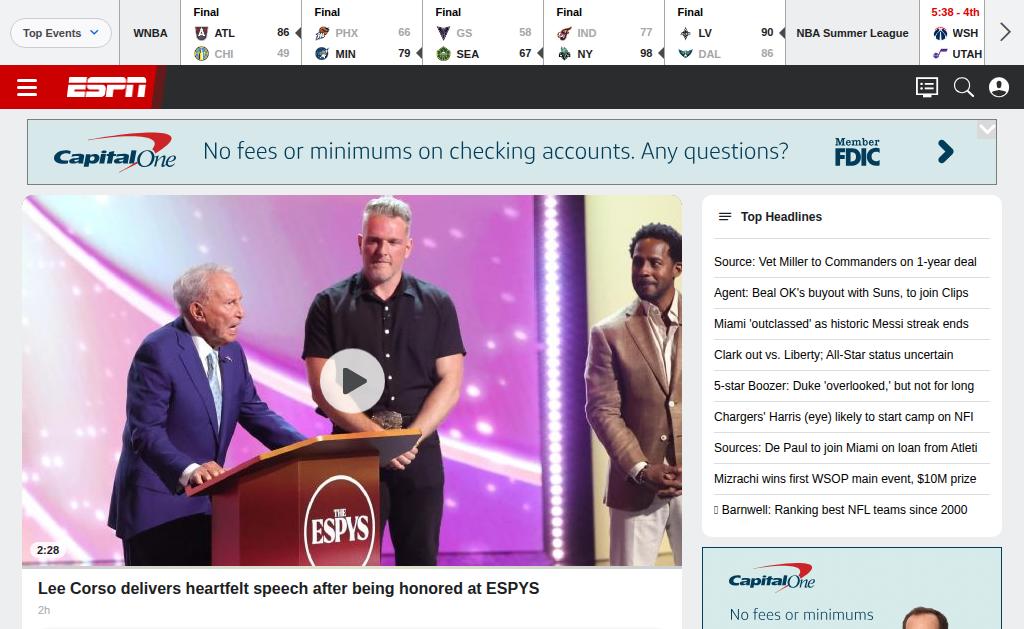Click the New York Liberty logo
Screen dimensions: 1024x629
click(x=564, y=54)
